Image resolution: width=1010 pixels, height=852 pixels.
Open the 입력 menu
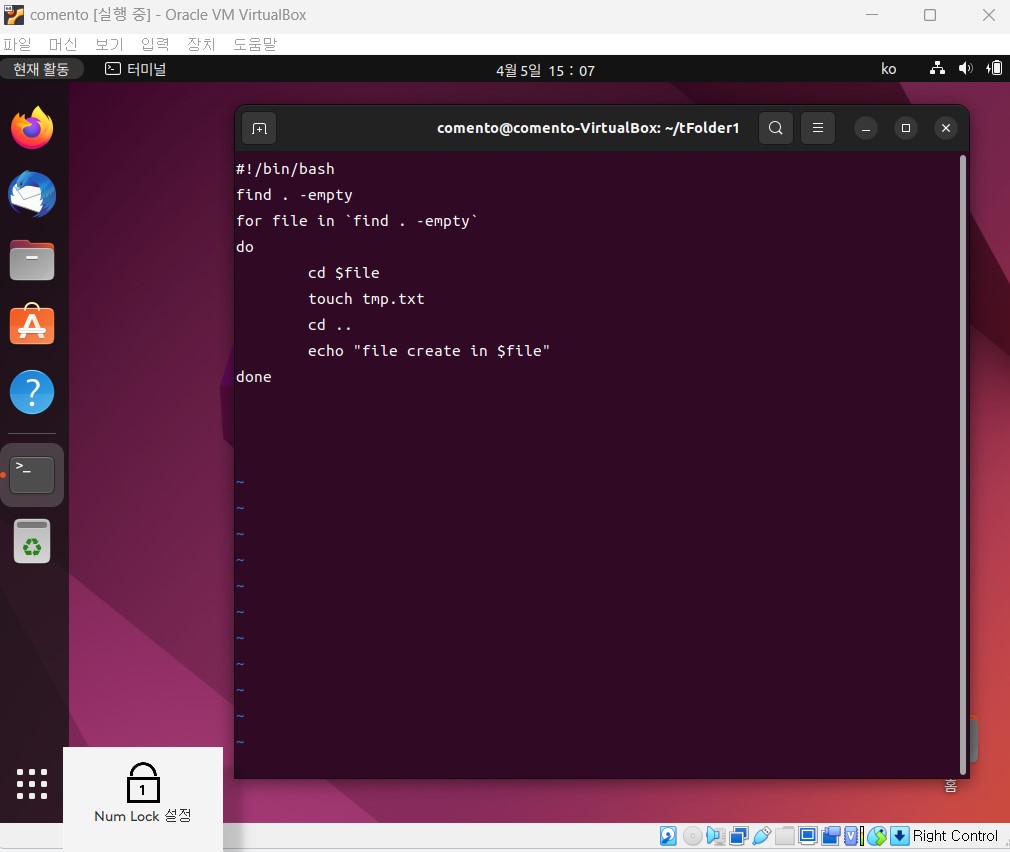[x=155, y=44]
